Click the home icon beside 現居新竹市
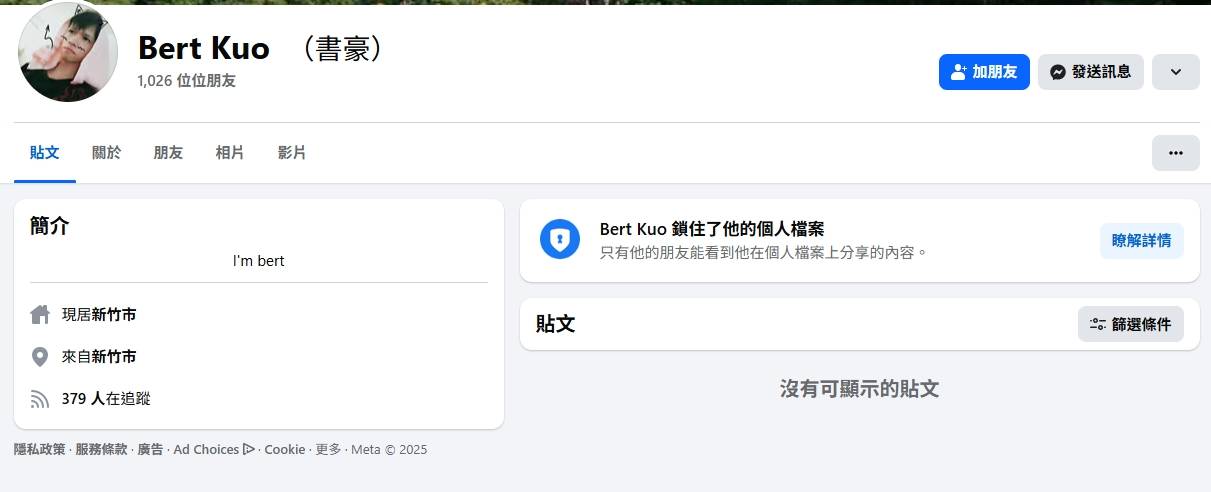Viewport: 1211px width, 492px height. click(x=40, y=315)
